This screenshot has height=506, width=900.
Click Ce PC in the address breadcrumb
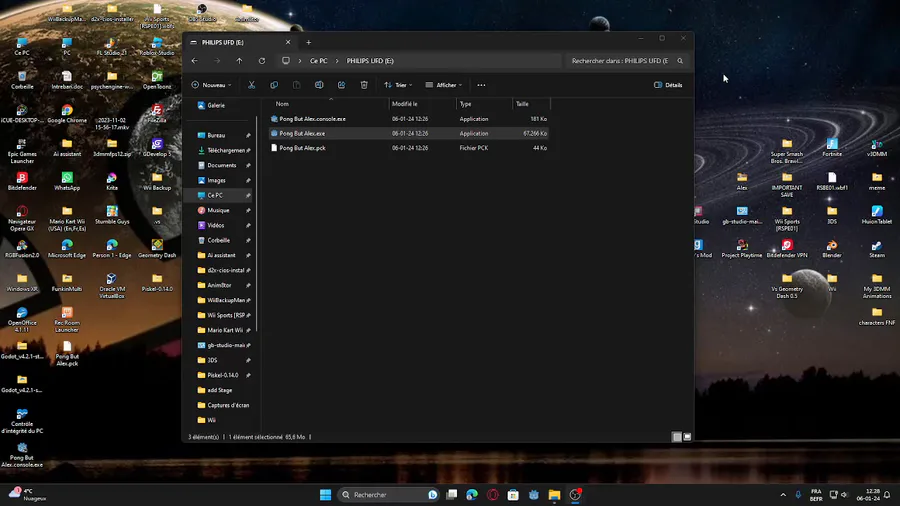click(x=319, y=61)
